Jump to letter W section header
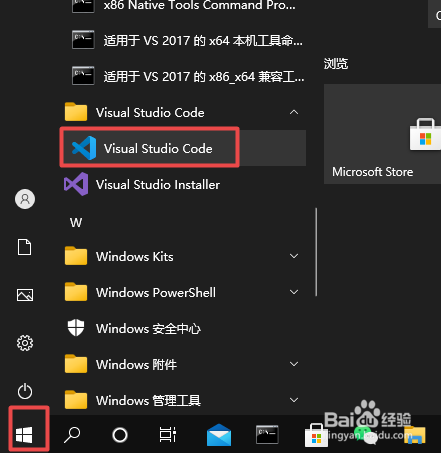The height and width of the screenshot is (453, 441). 76,223
